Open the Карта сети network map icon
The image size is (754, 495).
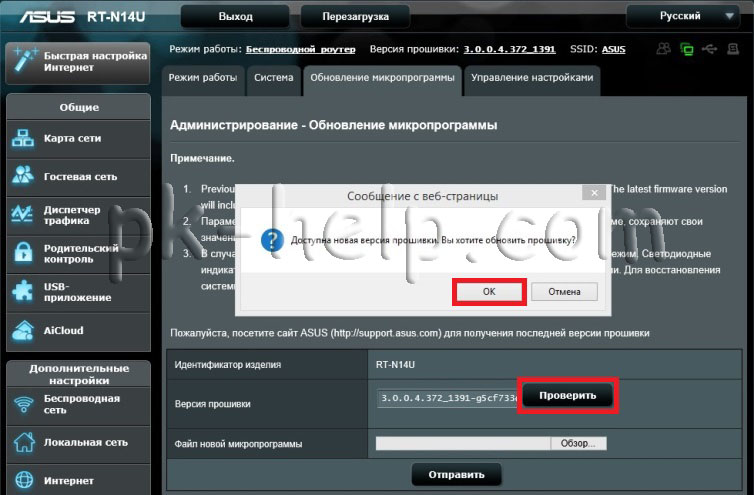coord(23,139)
